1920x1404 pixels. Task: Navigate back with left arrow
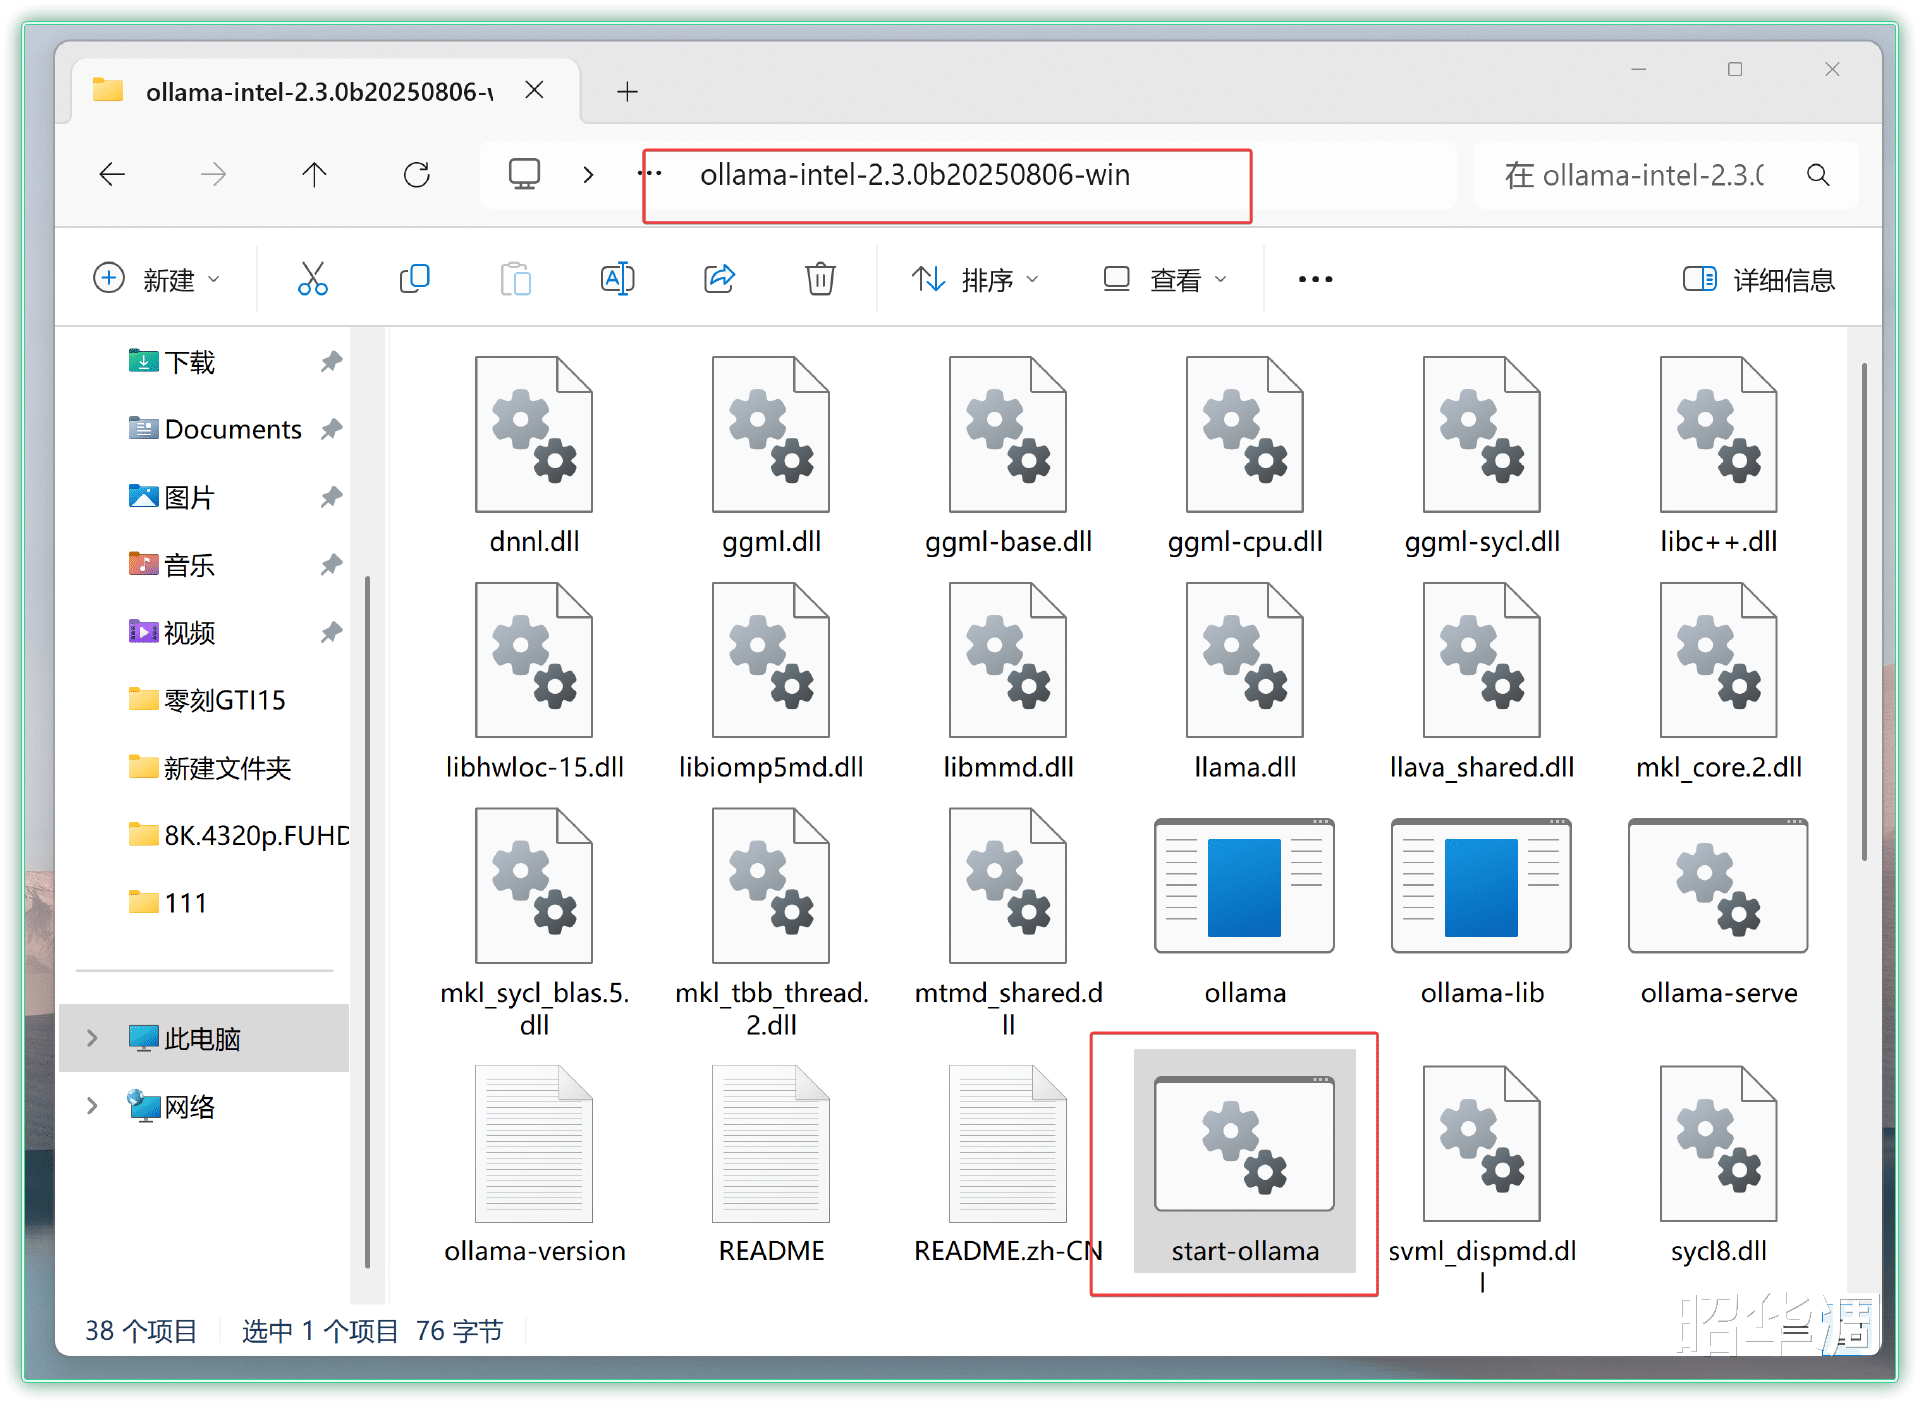click(112, 175)
